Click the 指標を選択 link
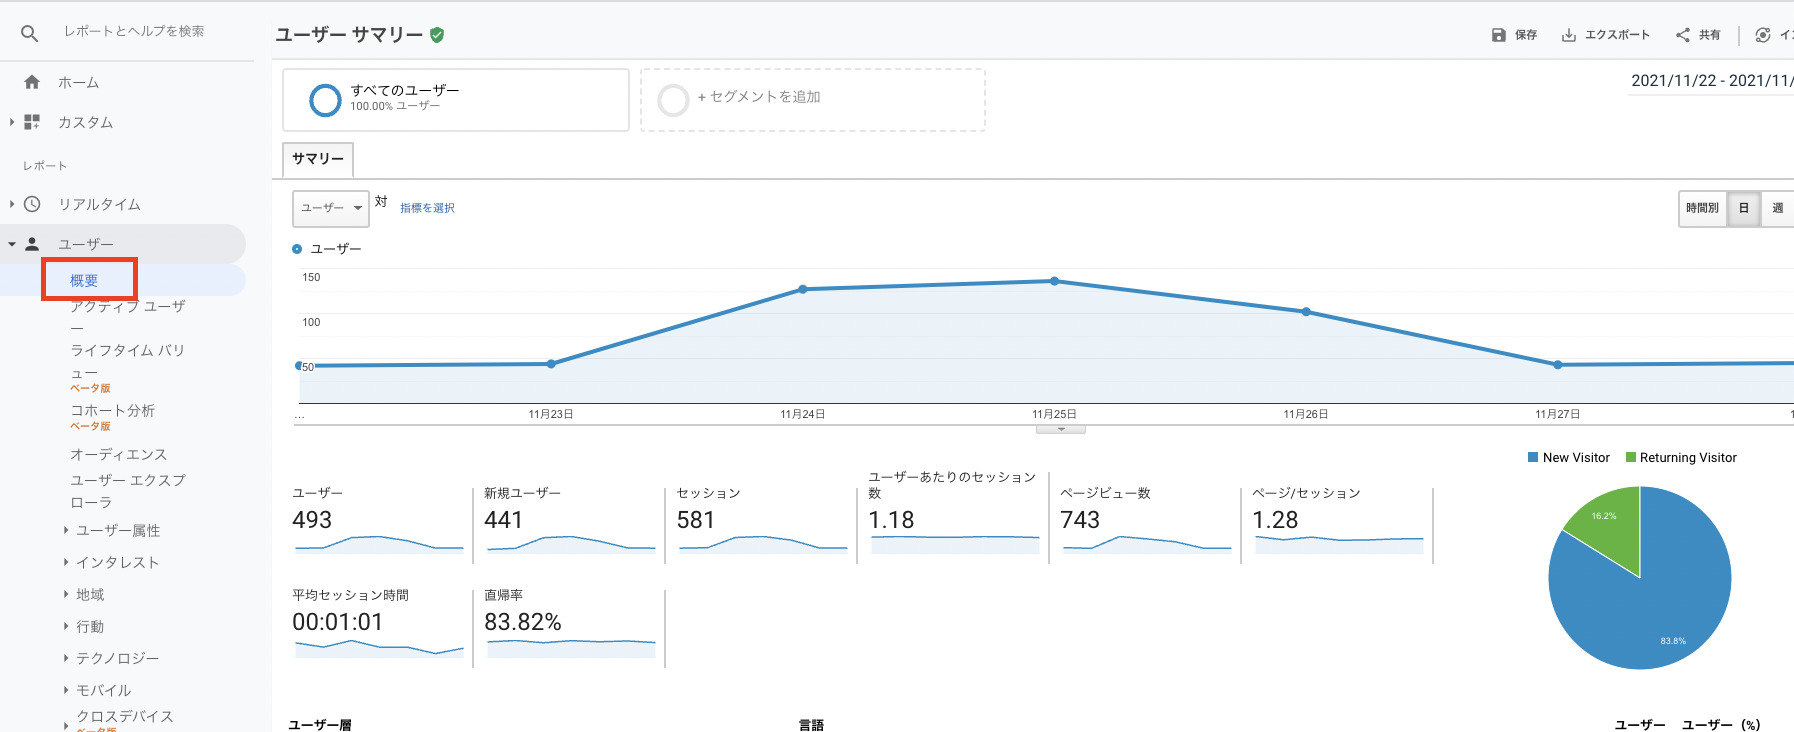The image size is (1794, 732). [x=427, y=208]
